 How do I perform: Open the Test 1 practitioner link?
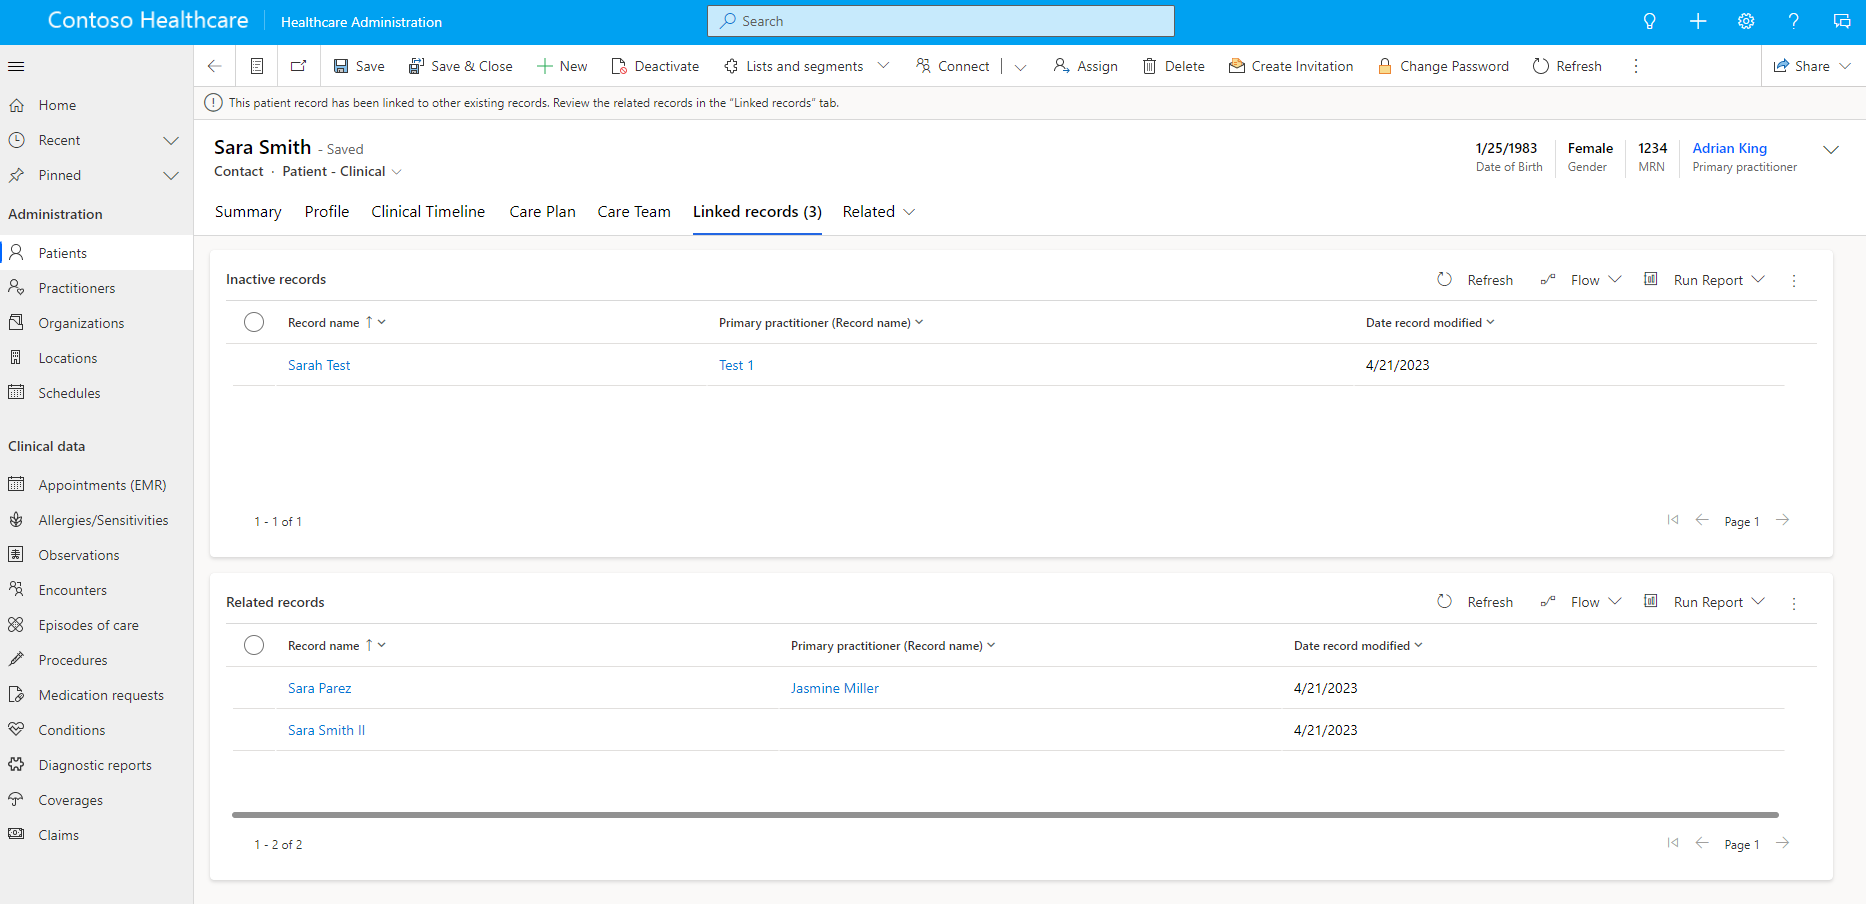736,365
